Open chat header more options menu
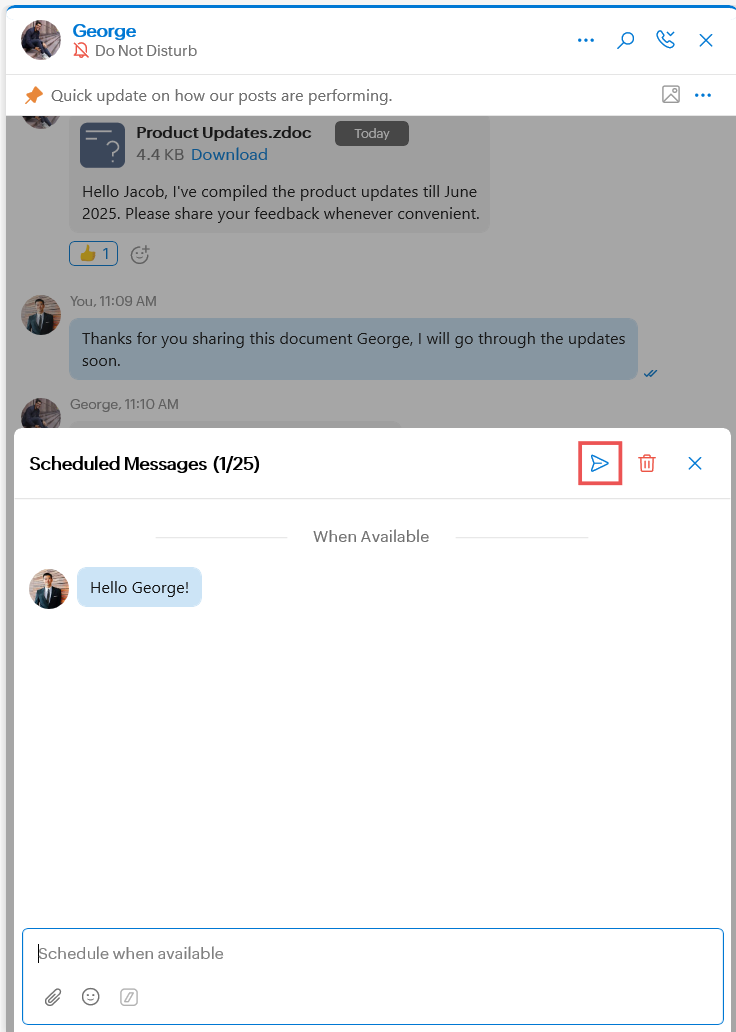This screenshot has height=1032, width=736. click(586, 40)
